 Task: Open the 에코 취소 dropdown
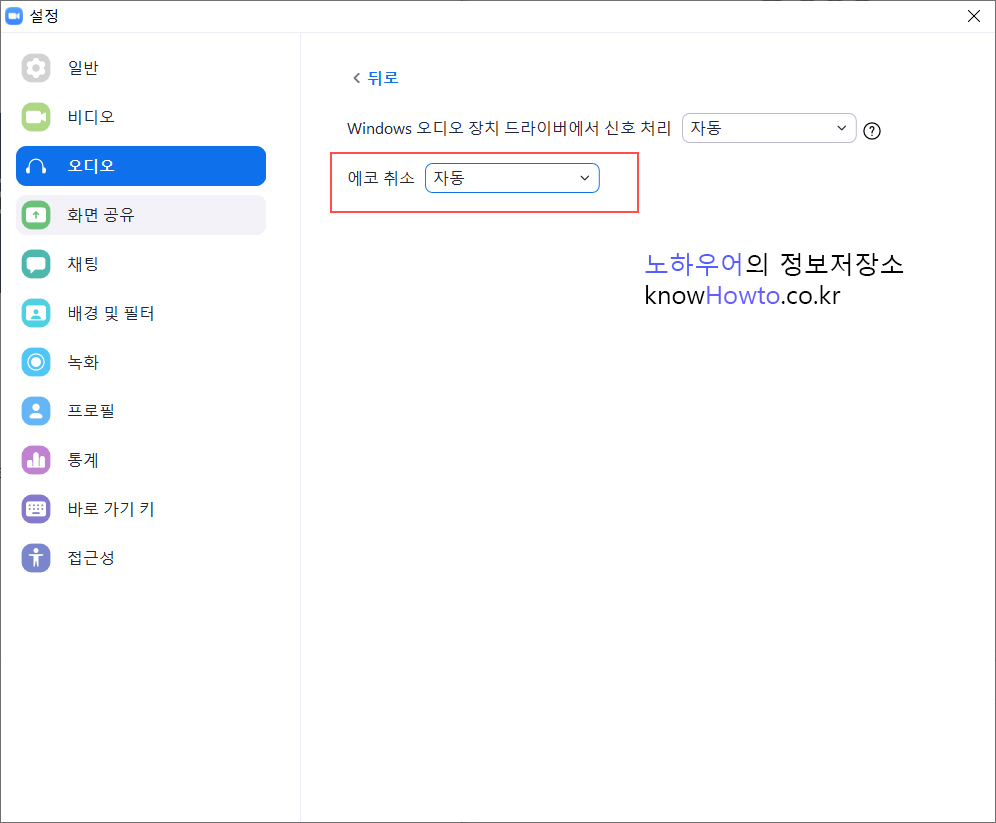coord(512,178)
